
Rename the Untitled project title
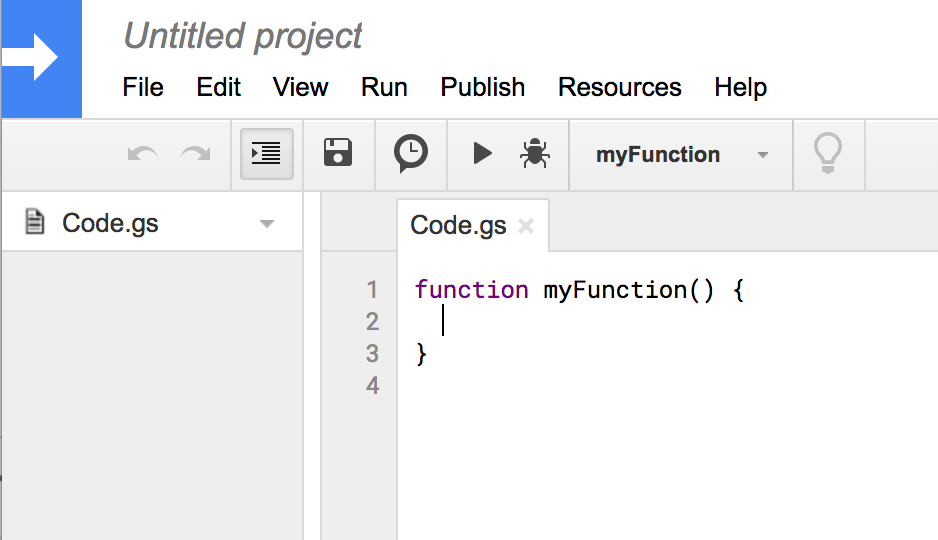click(x=242, y=36)
